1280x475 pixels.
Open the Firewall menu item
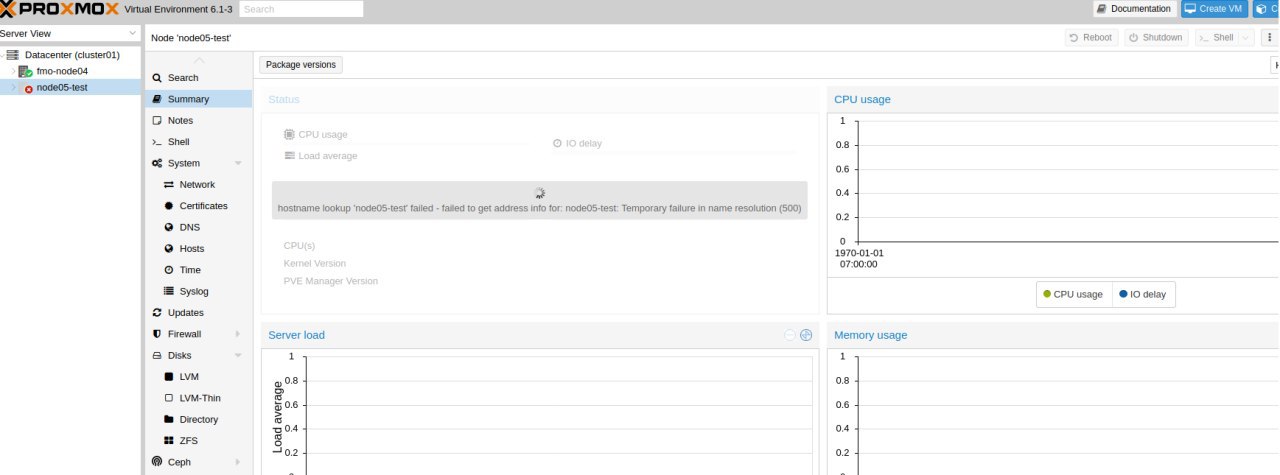point(197,334)
